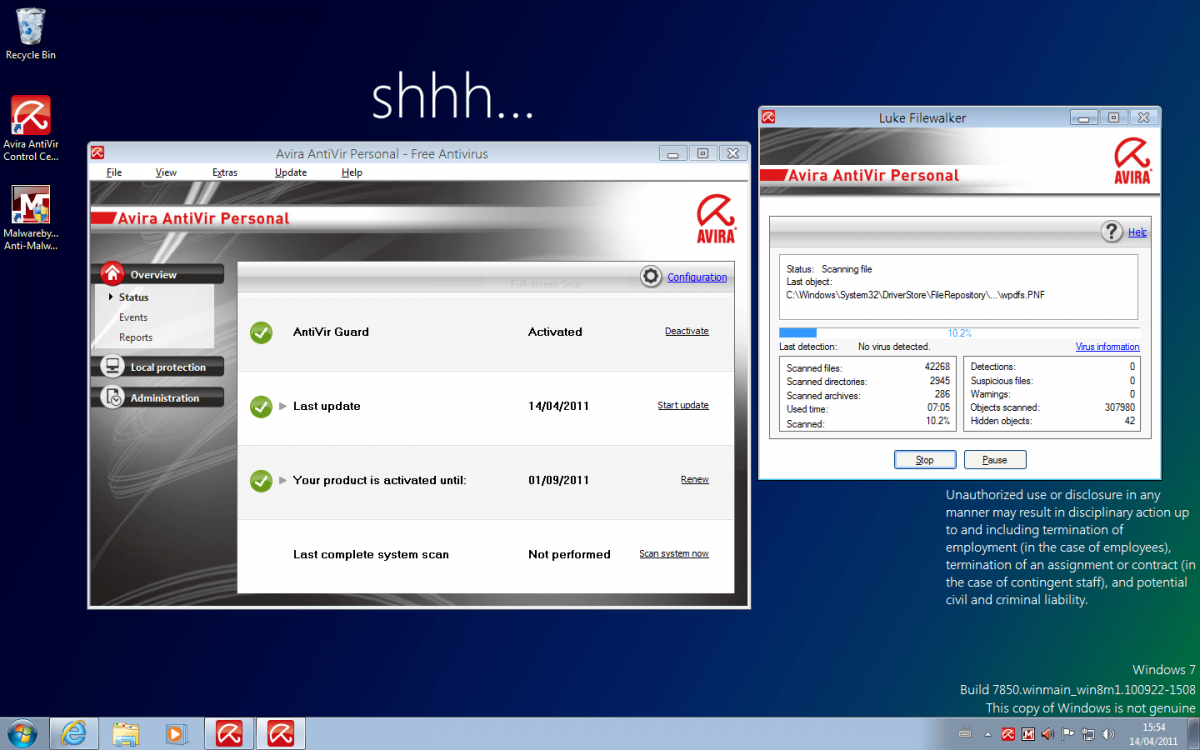
Task: Click the green check beside AntiVir Guard
Action: pos(261,332)
